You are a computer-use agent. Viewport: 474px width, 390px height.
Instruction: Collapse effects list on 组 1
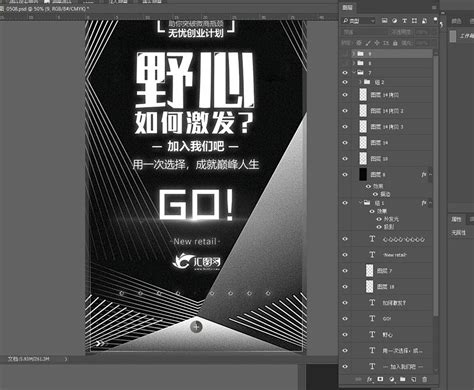tap(430, 203)
